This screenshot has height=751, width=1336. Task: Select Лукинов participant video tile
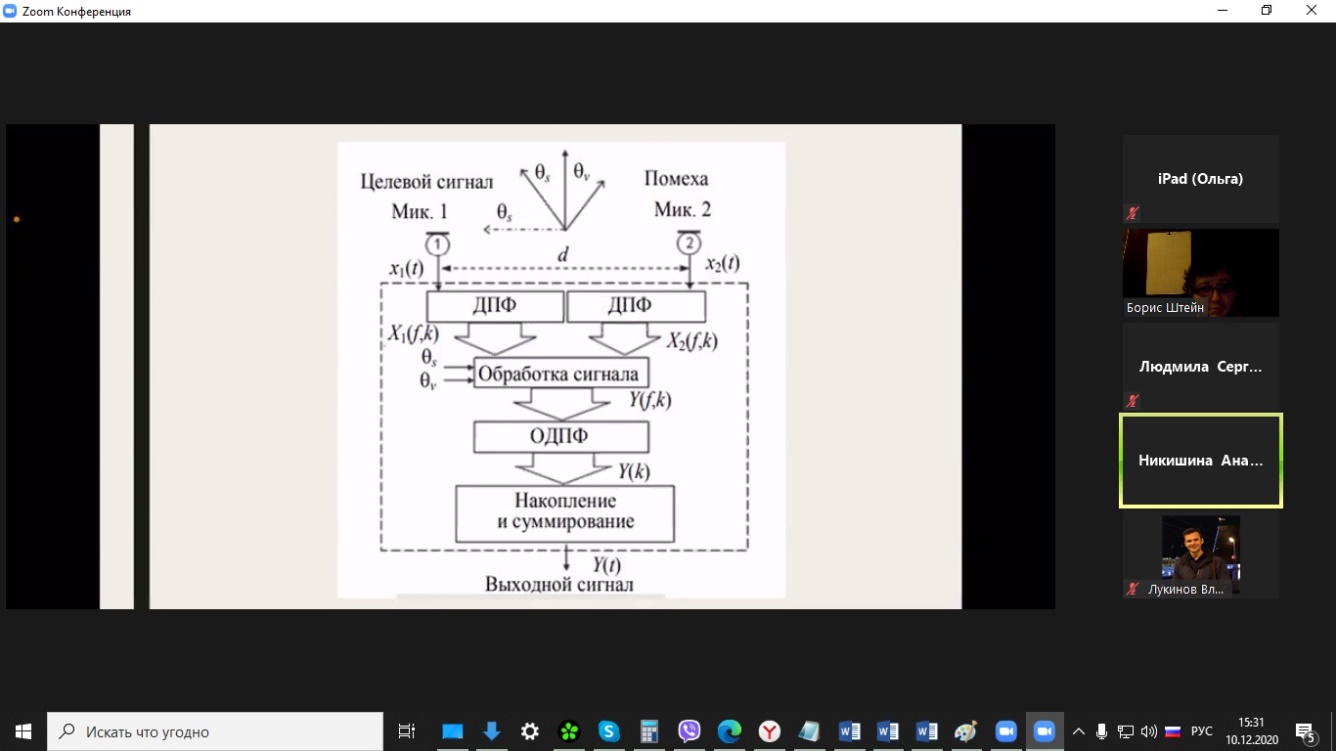1200,555
